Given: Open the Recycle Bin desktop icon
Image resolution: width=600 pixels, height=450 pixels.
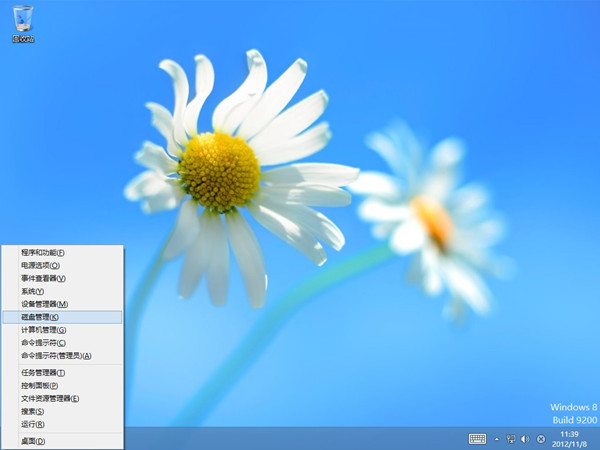Looking at the screenshot, I should tap(22, 22).
